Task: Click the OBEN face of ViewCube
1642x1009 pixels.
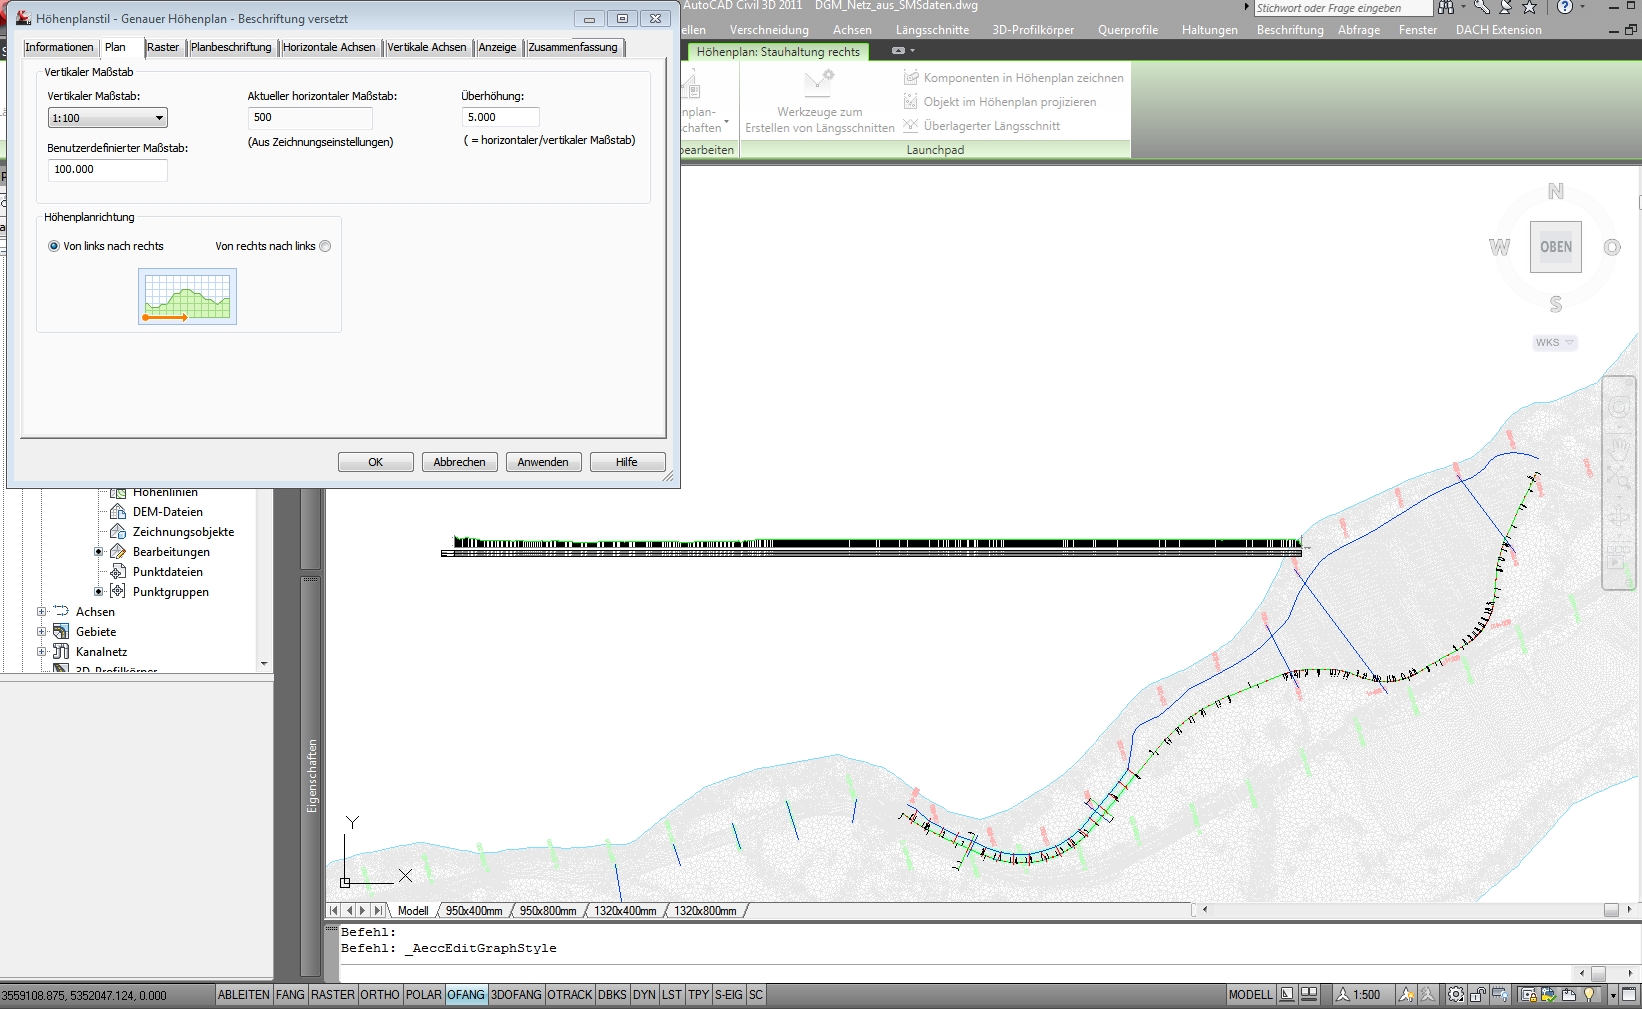Action: (x=1555, y=247)
